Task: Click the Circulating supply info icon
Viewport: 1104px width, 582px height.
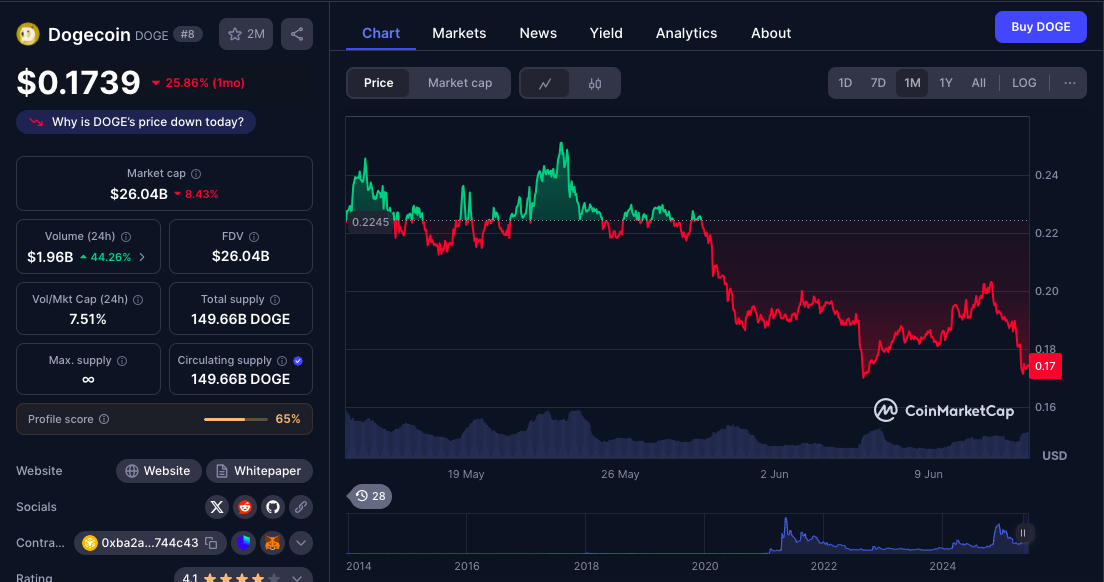Action: pyautogui.click(x=282, y=361)
